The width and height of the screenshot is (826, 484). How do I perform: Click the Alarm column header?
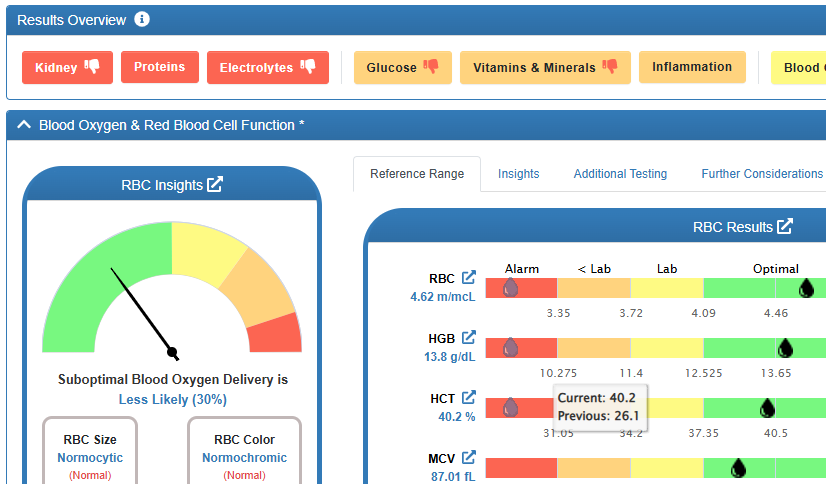(522, 269)
